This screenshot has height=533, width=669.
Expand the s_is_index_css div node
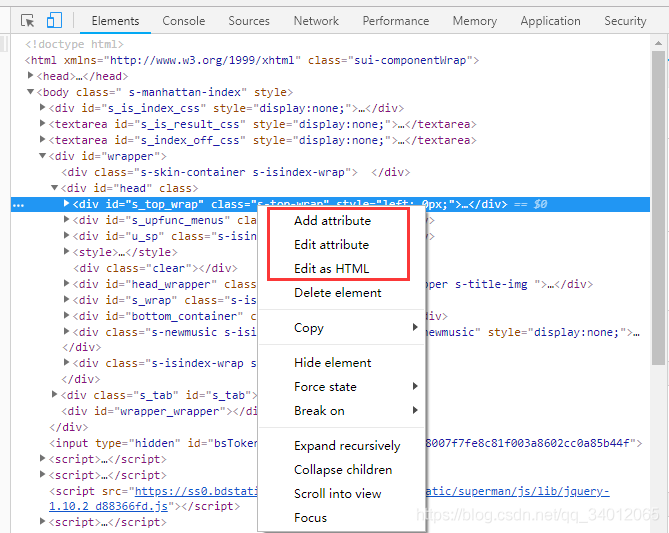(x=42, y=108)
